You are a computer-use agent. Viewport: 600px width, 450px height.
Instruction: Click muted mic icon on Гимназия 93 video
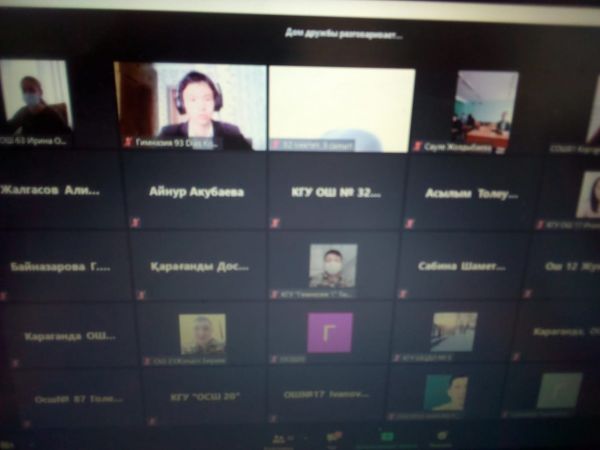127,144
